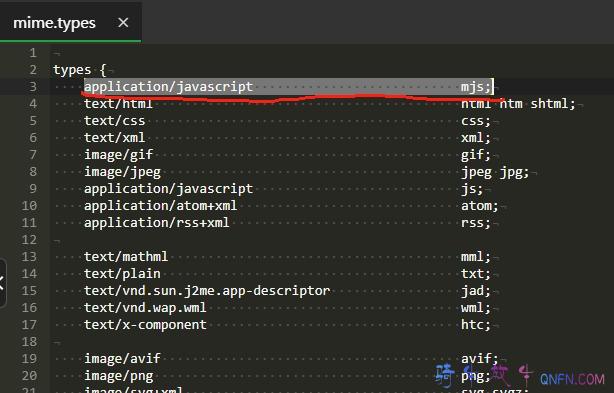This screenshot has height=393, width=614.
Task: Click the 'avif;' extension
Action: [x=479, y=359]
